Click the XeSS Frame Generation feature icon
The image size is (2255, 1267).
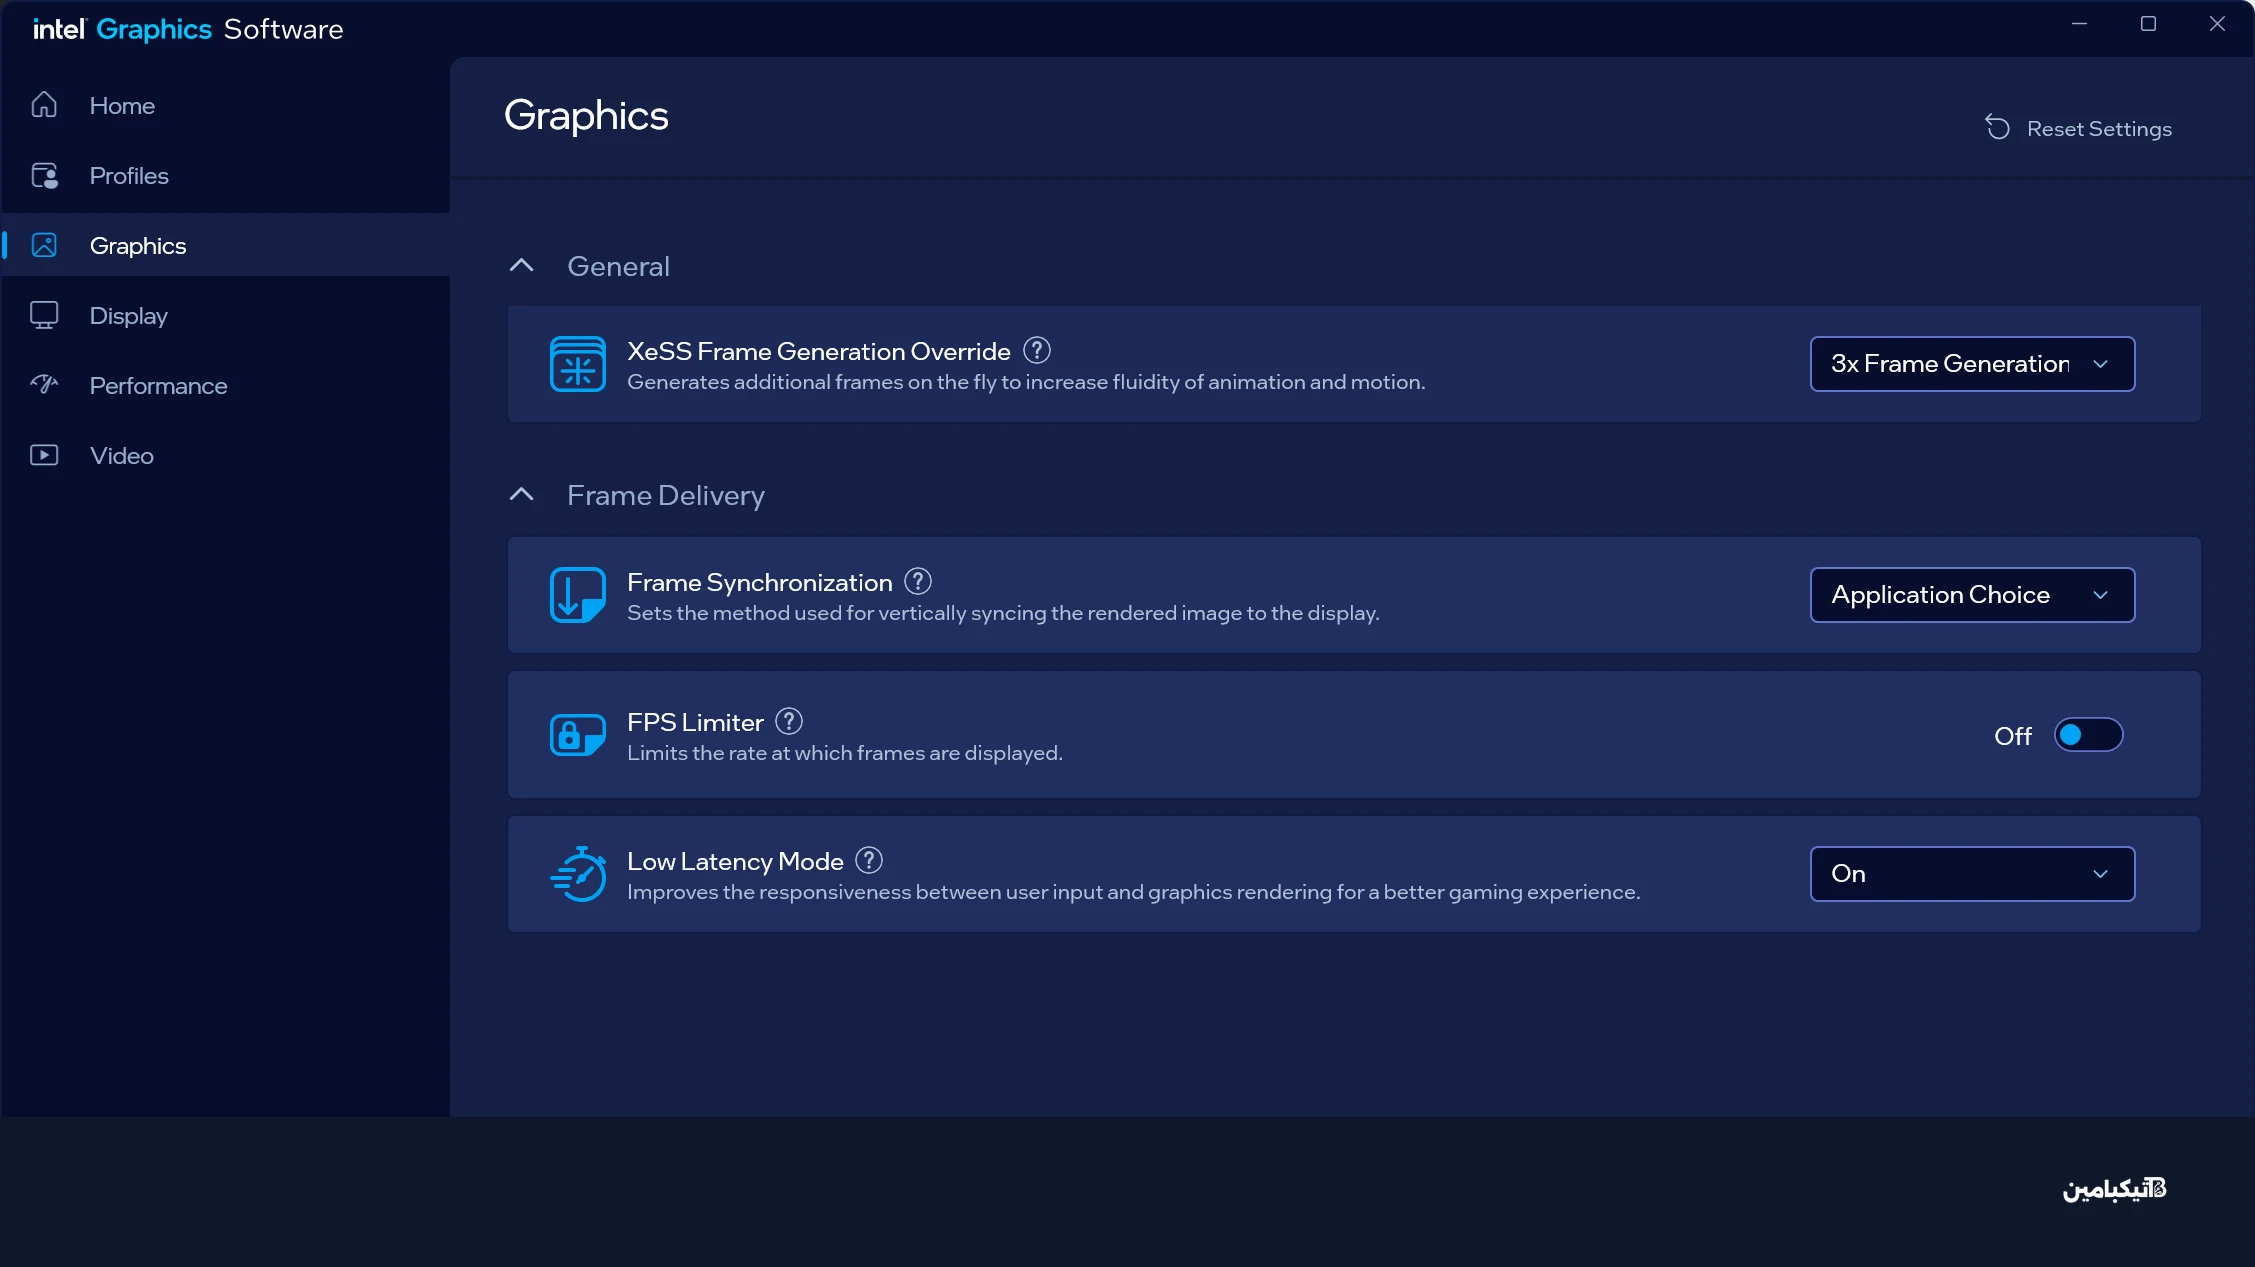[x=577, y=364]
